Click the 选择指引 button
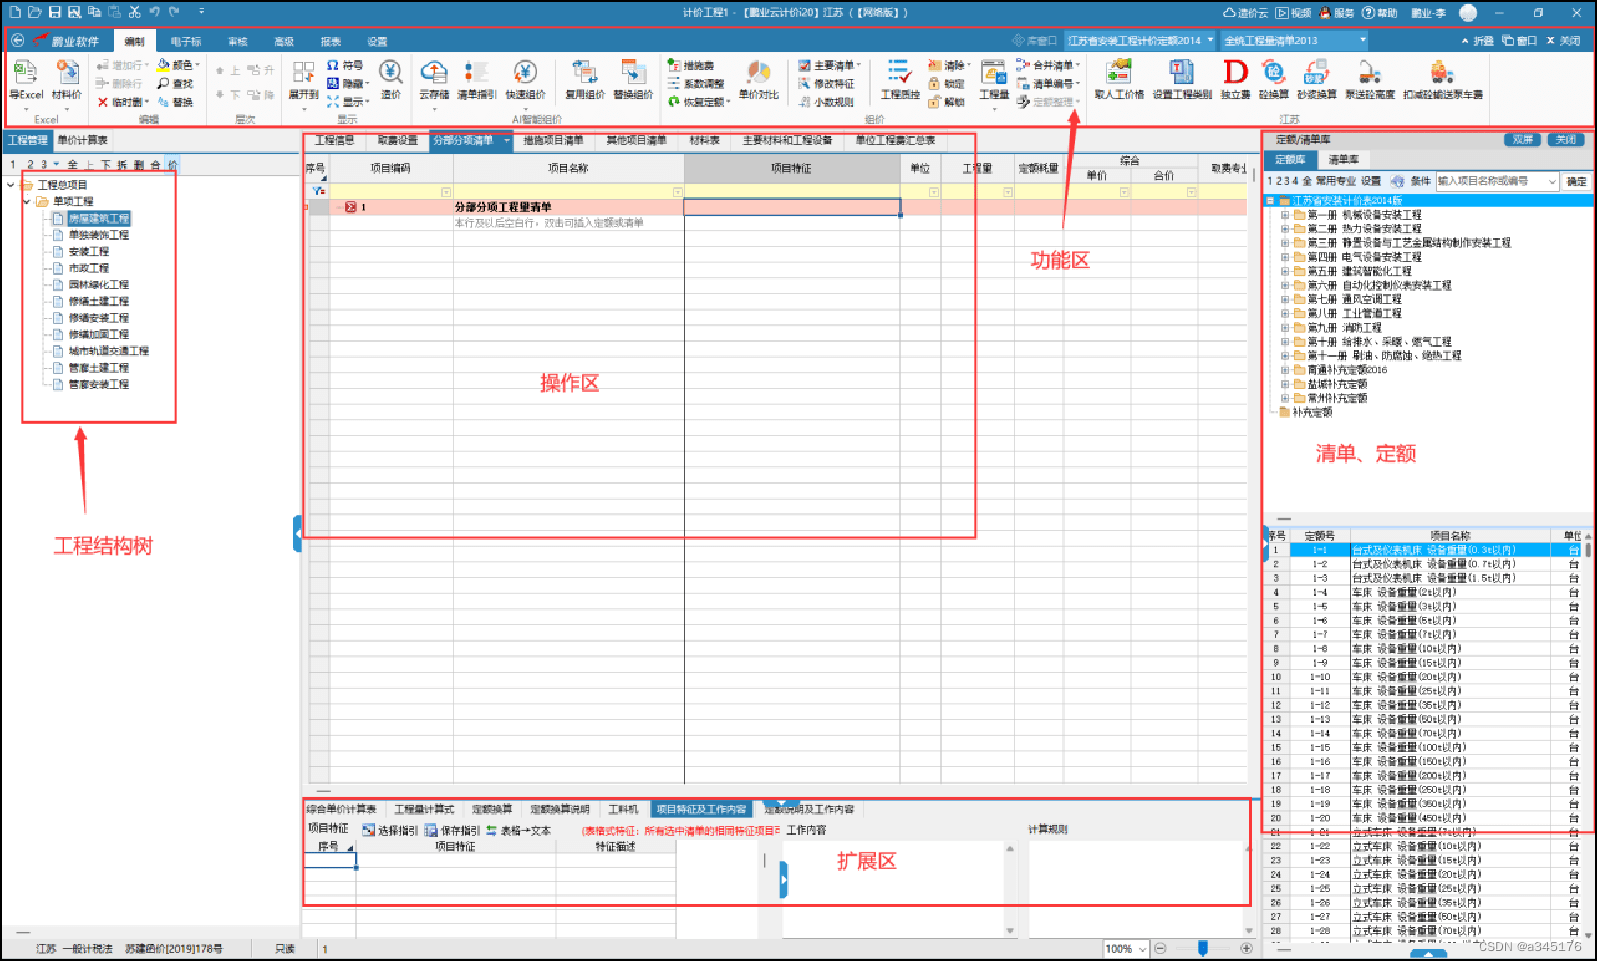Viewport: 1597px width, 961px height. coord(390,830)
